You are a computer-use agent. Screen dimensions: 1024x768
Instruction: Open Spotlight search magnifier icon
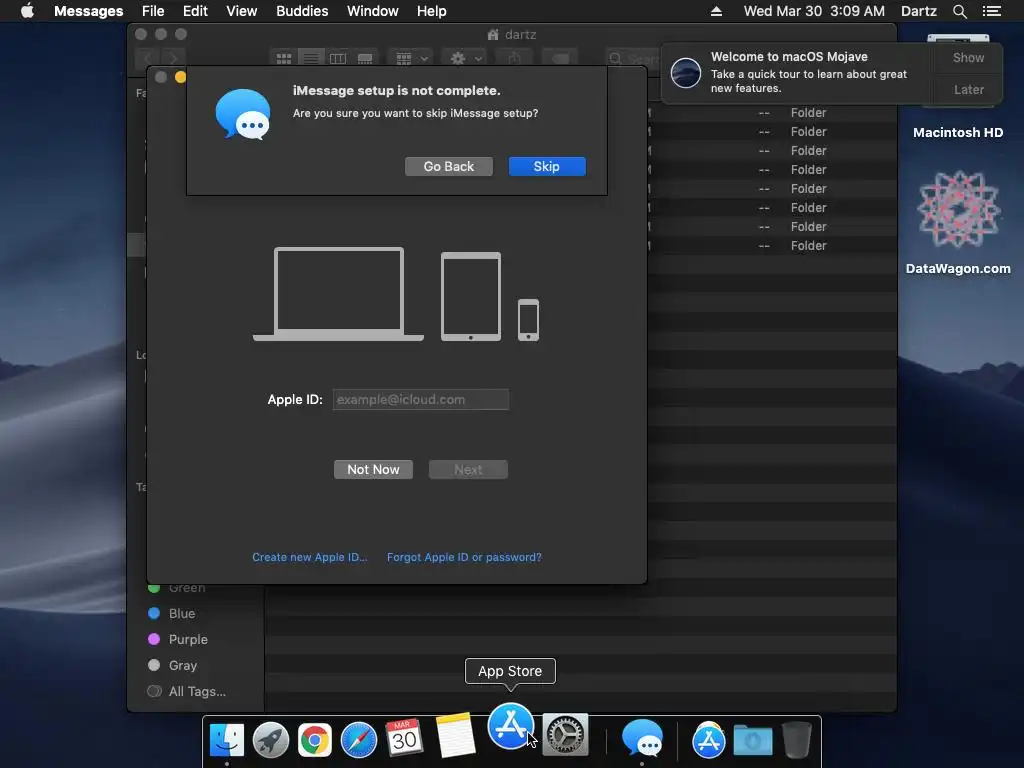click(959, 11)
